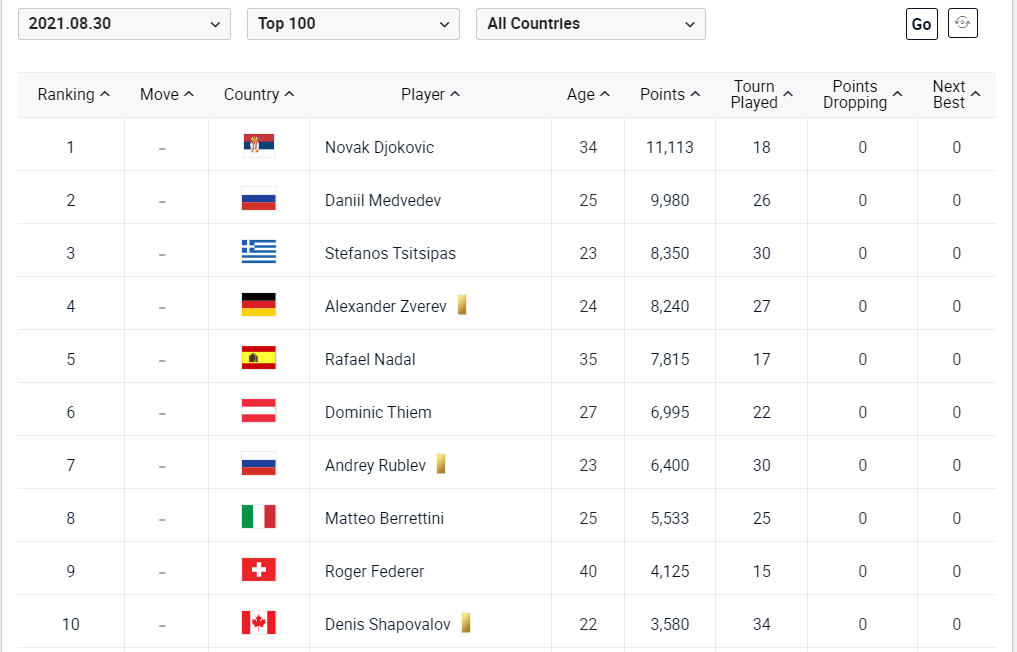The height and width of the screenshot is (652, 1017).
Task: Open Roger Federer player link
Action: click(374, 571)
